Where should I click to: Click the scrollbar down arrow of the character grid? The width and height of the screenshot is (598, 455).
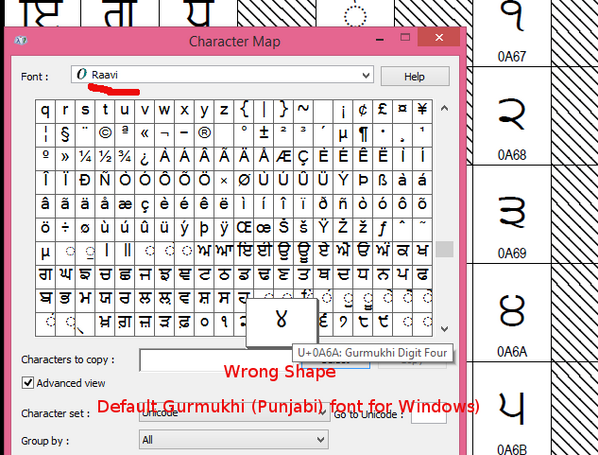444,328
